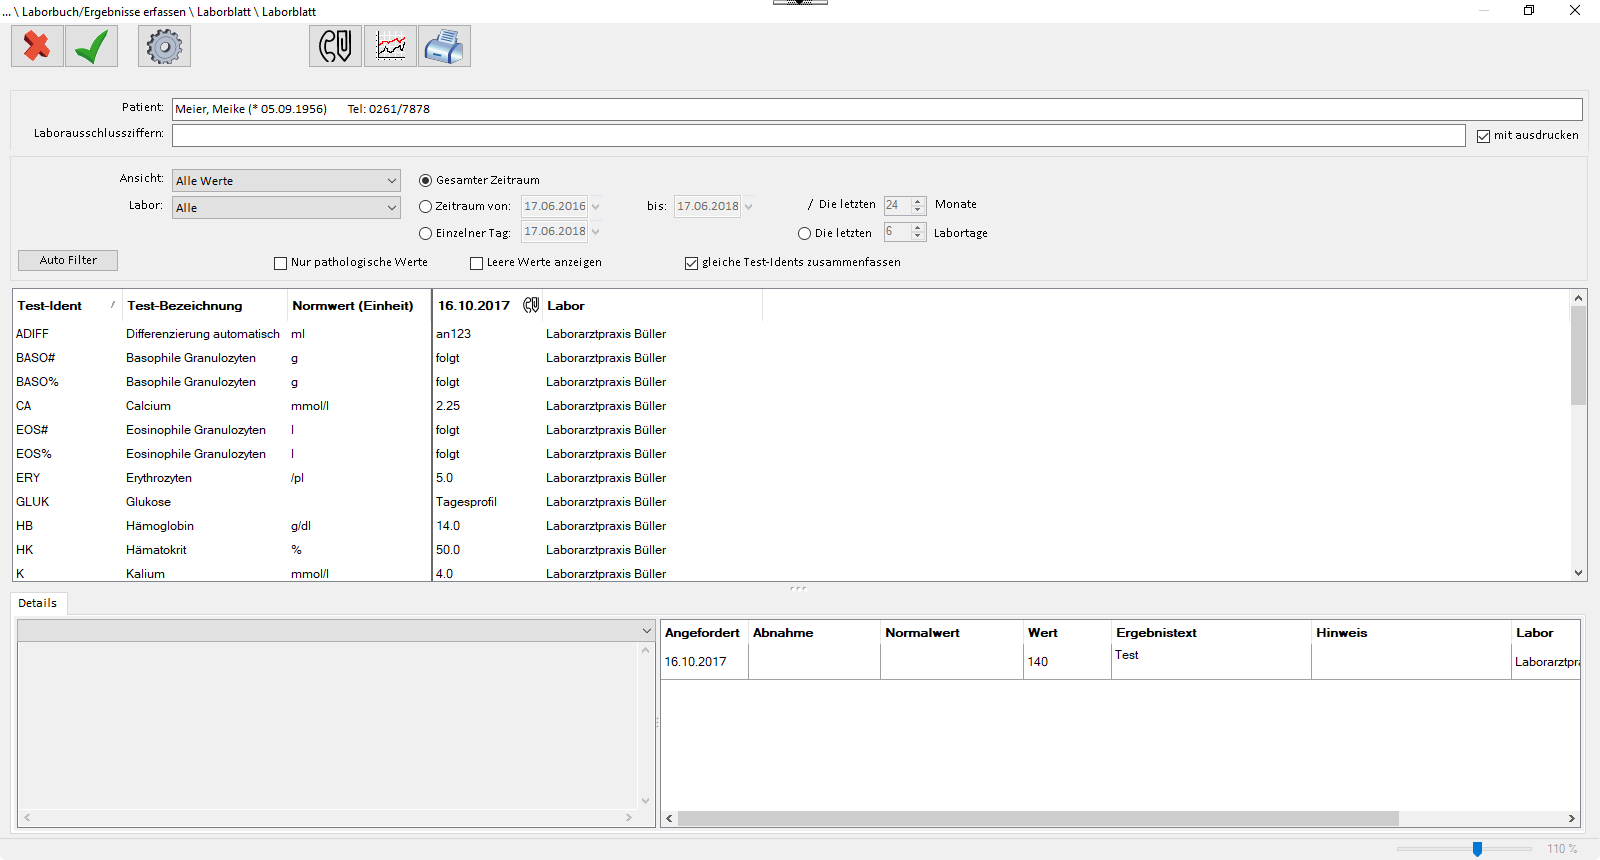
Task: Click into the Laborausschlussziffern input field
Action: (818, 135)
